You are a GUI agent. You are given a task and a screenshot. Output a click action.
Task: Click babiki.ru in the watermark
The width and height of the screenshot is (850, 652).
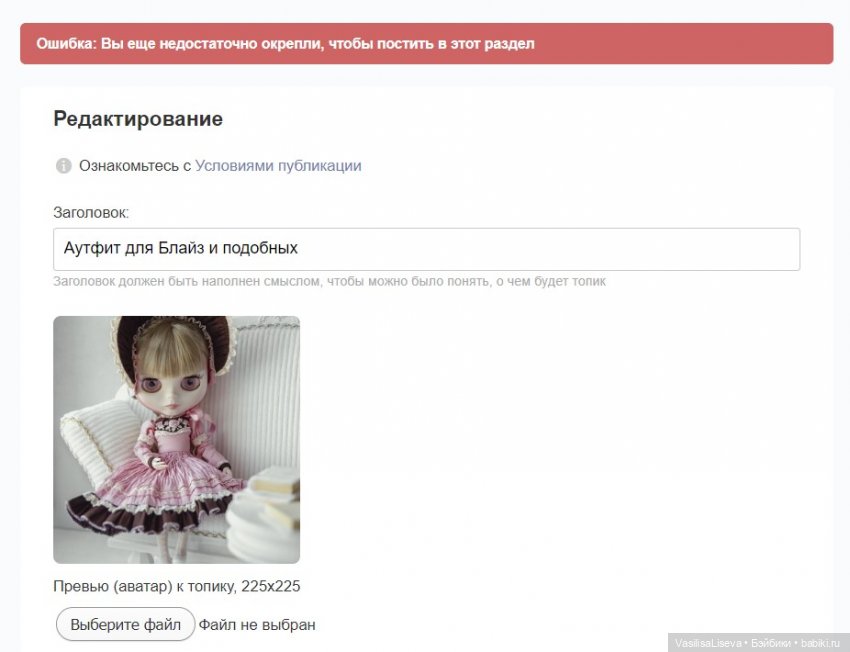pos(820,643)
